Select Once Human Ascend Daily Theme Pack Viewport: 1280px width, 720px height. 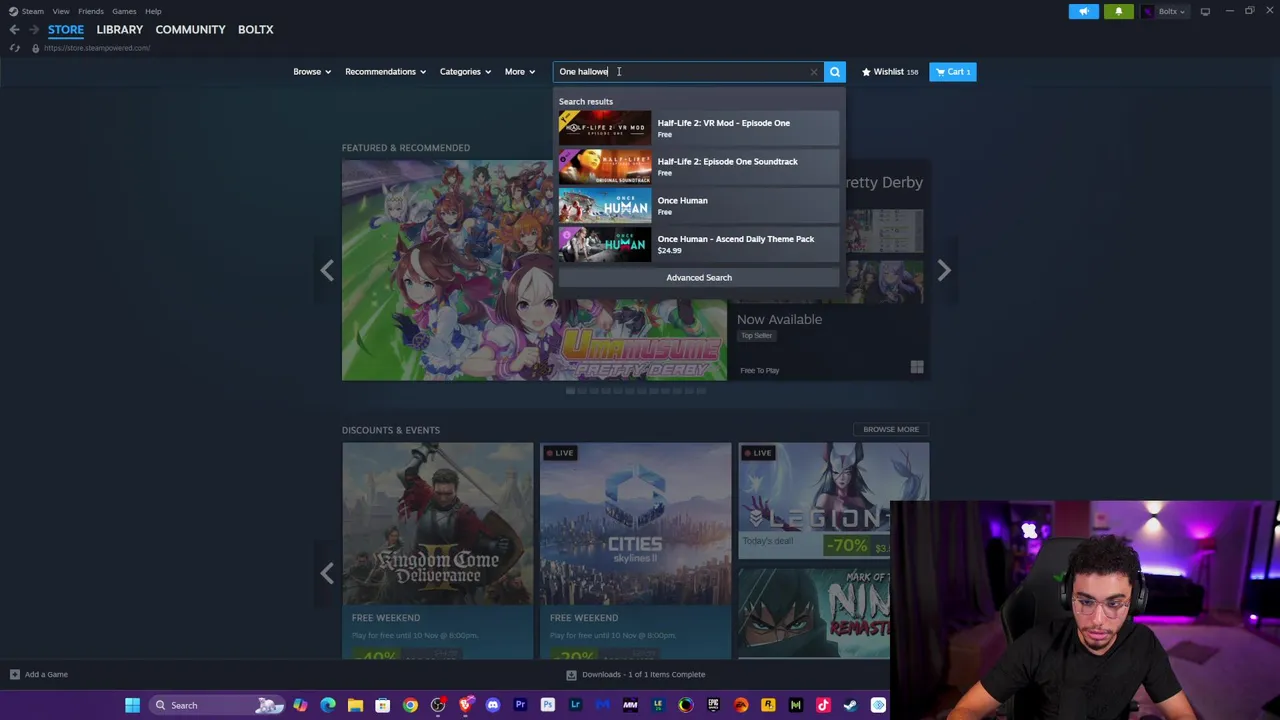[x=699, y=244]
